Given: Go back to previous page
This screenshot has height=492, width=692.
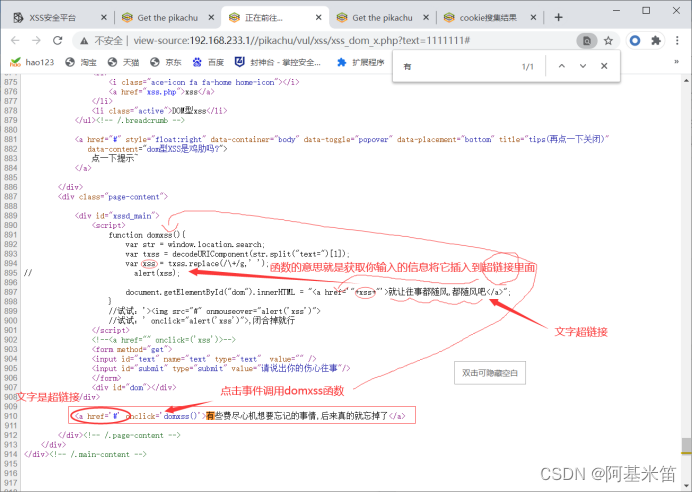Looking at the screenshot, I should [x=15, y=41].
